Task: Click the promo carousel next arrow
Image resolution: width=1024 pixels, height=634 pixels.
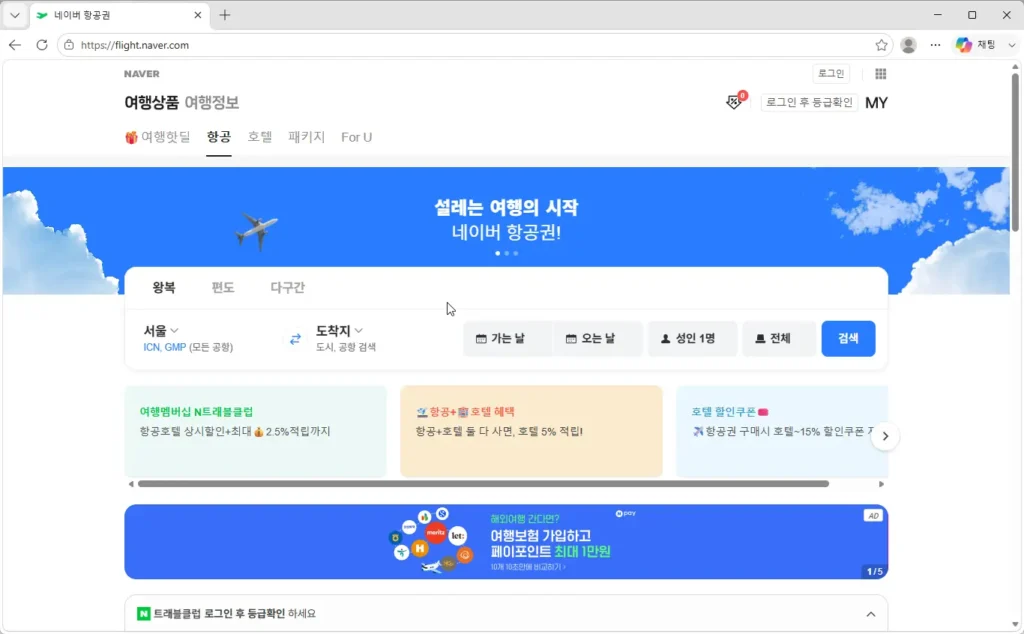Action: (885, 436)
